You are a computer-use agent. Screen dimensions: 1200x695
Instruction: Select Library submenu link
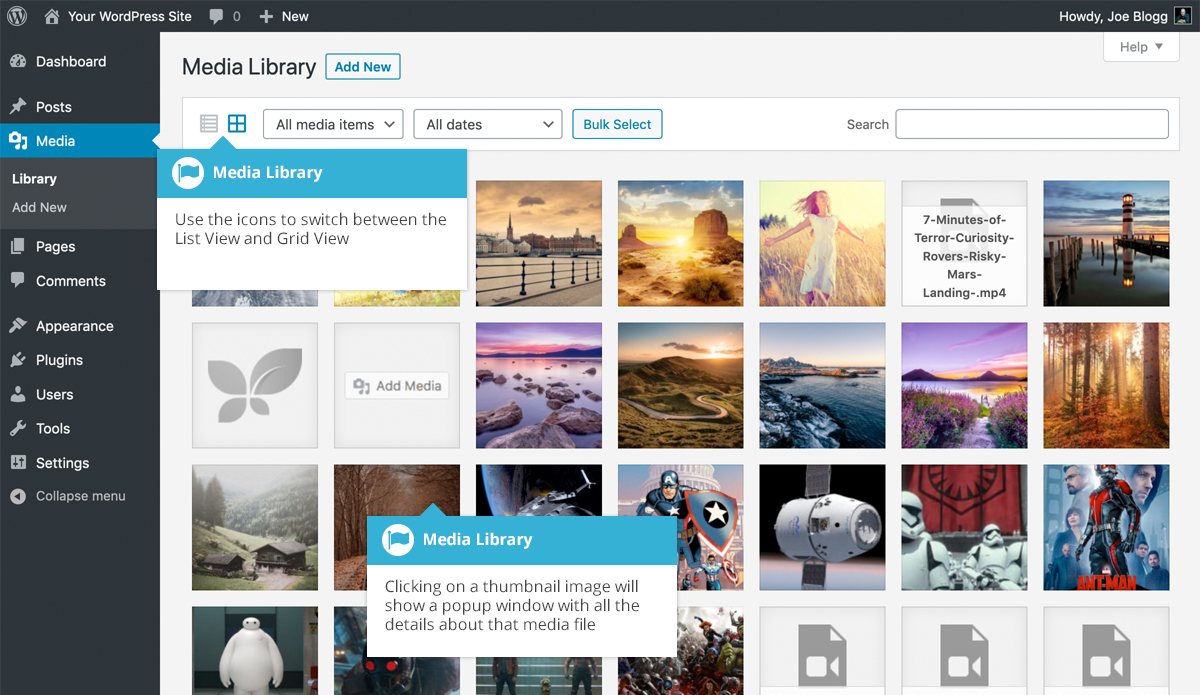[34, 179]
